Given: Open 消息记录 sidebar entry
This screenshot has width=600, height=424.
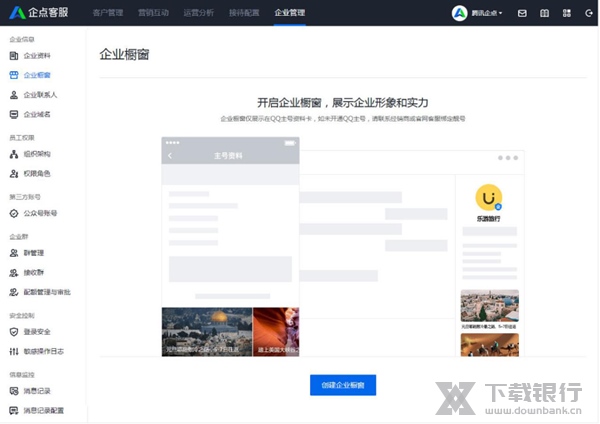Looking at the screenshot, I should [x=37, y=391].
